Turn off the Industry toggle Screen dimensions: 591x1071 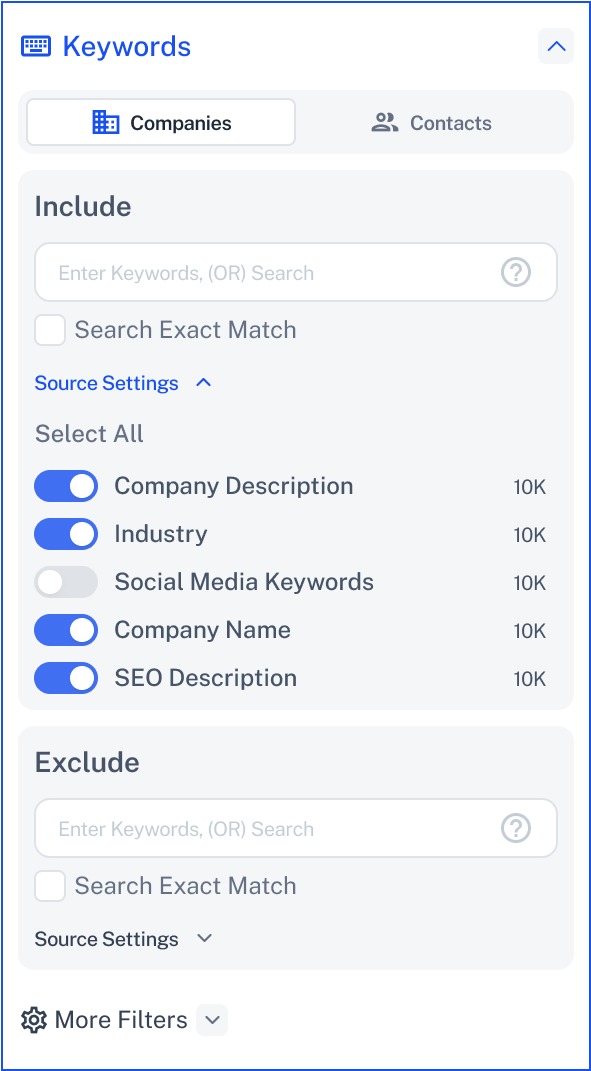(x=66, y=534)
